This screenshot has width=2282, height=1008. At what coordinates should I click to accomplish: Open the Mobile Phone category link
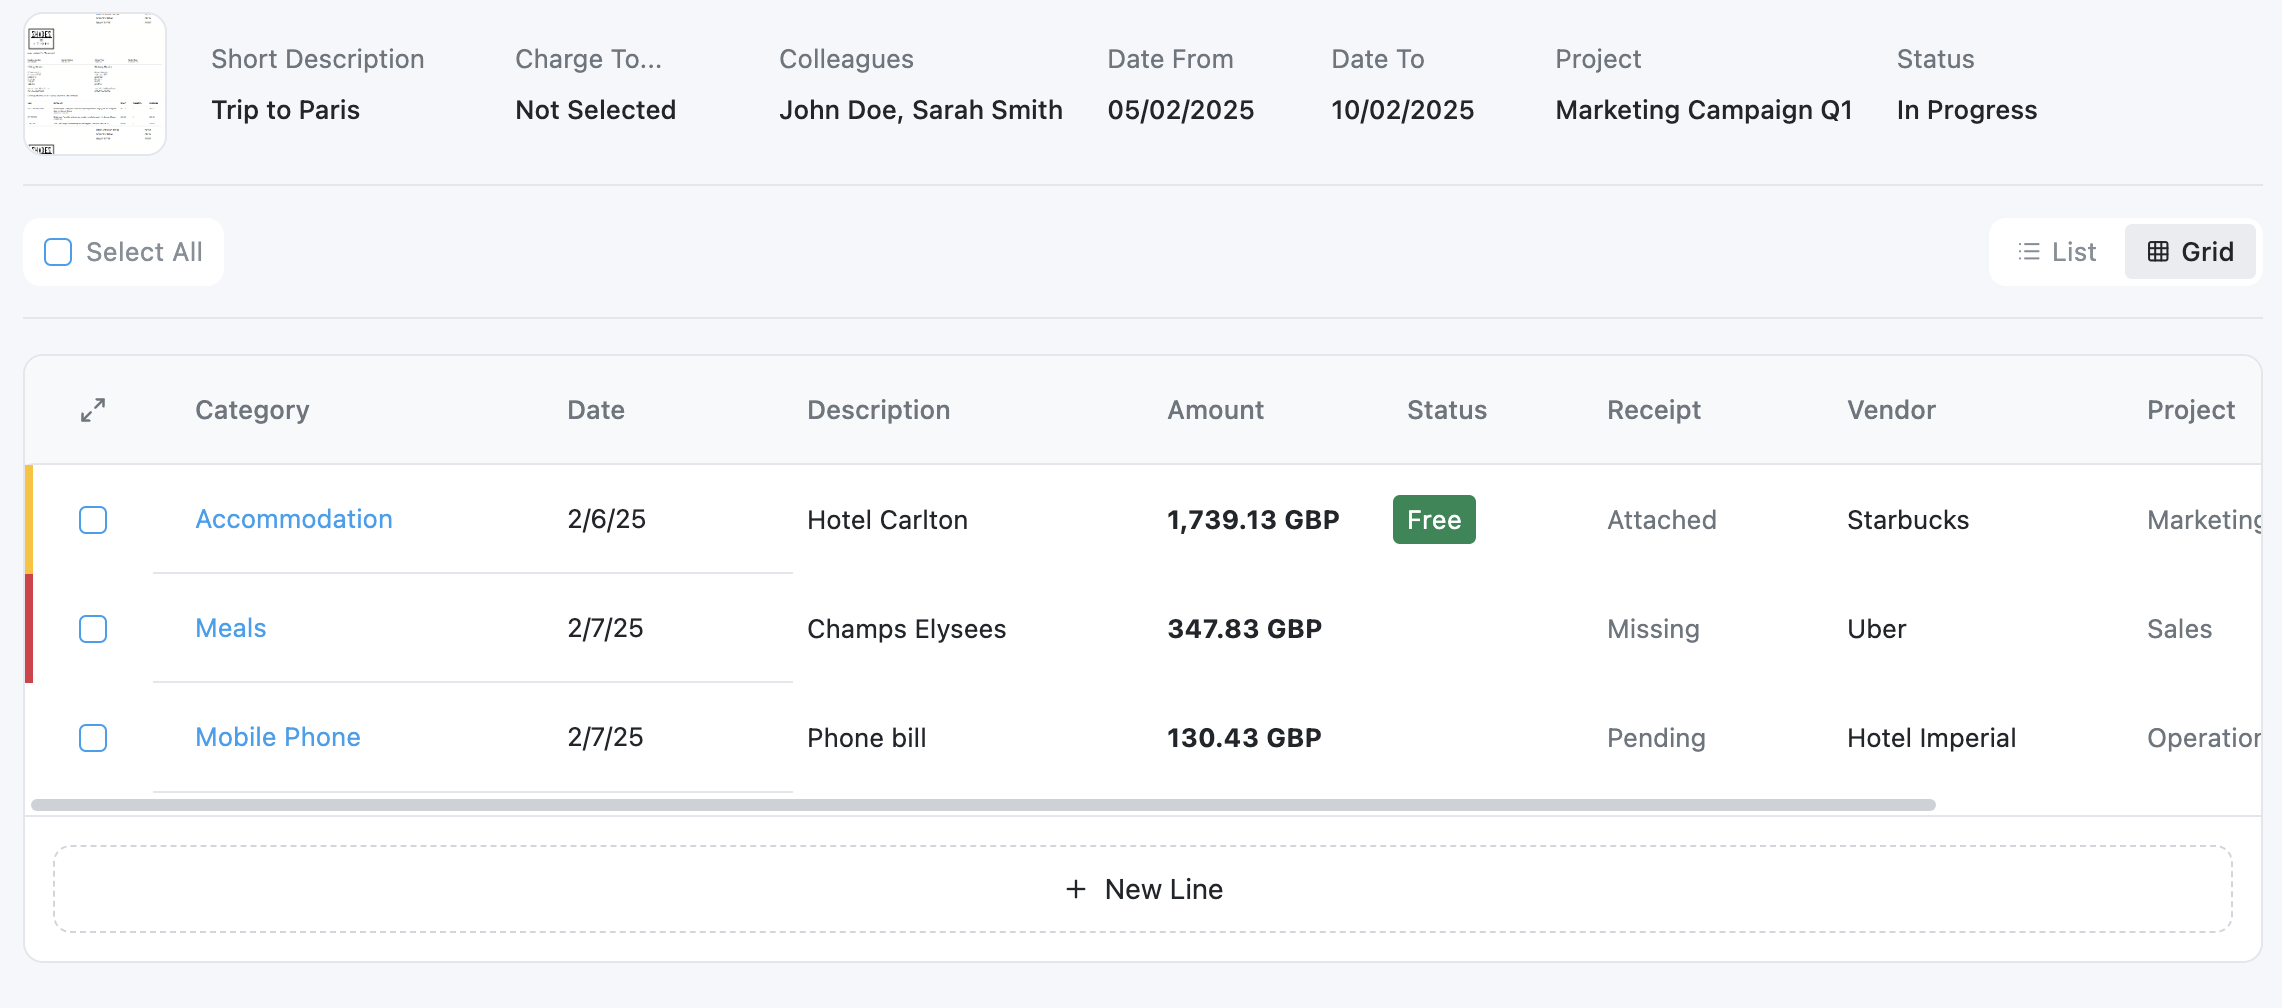click(278, 737)
